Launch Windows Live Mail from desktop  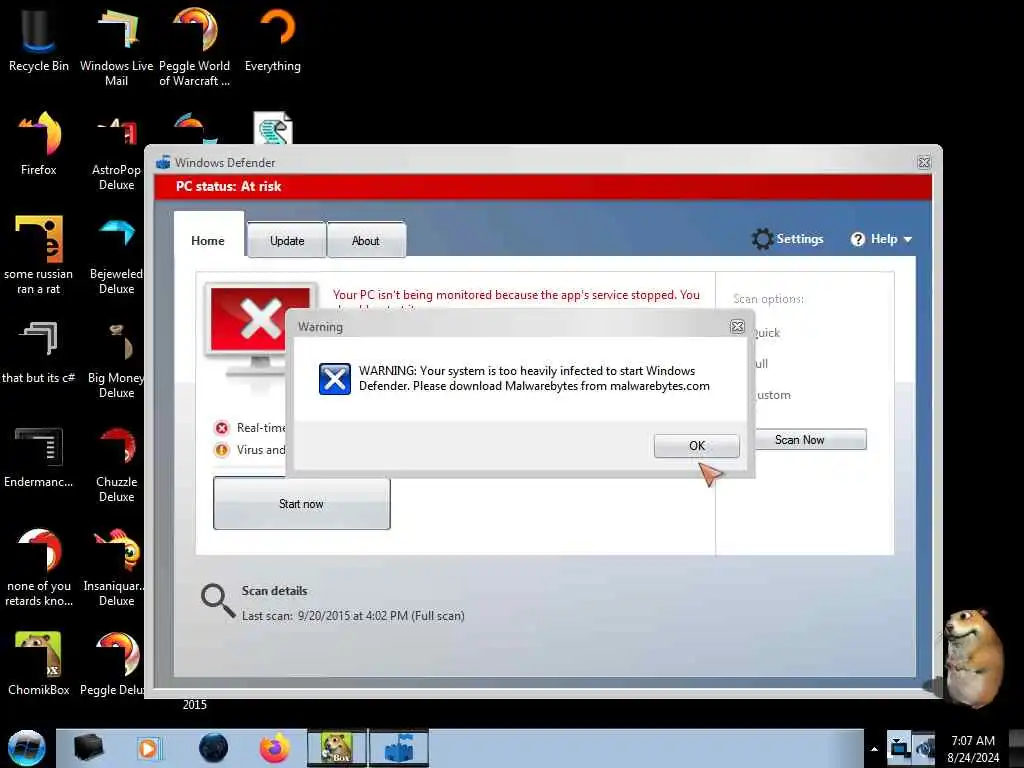(116, 47)
